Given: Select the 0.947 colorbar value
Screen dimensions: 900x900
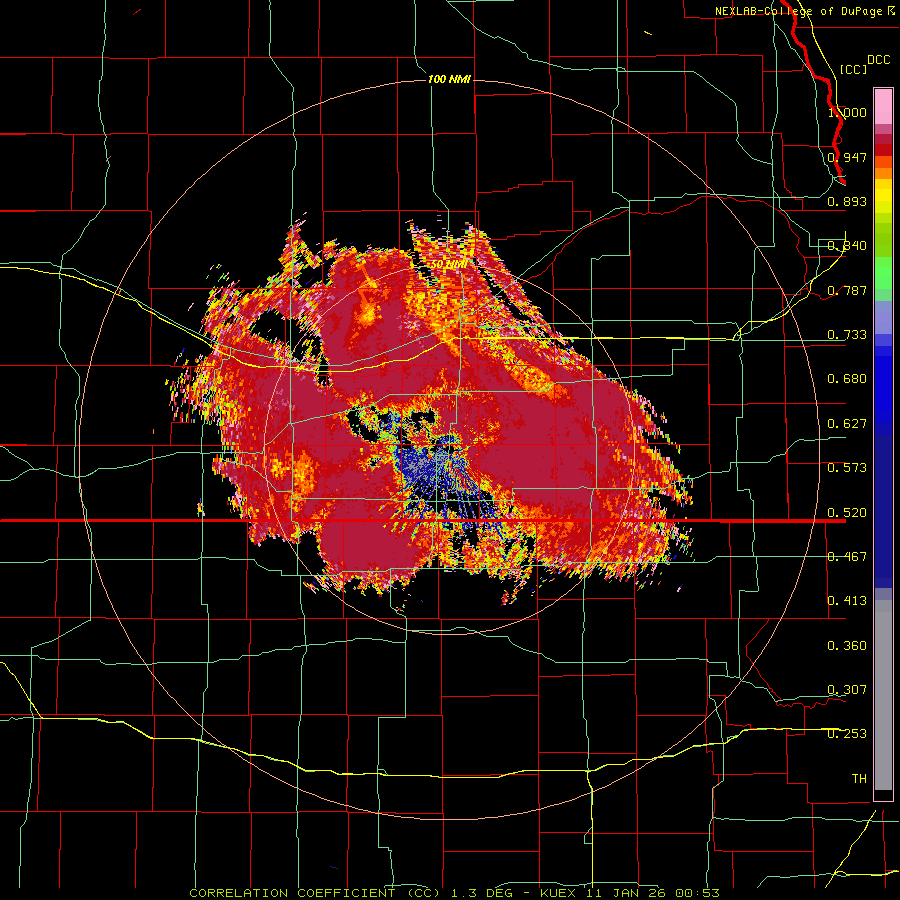Looking at the screenshot, I should (847, 157).
